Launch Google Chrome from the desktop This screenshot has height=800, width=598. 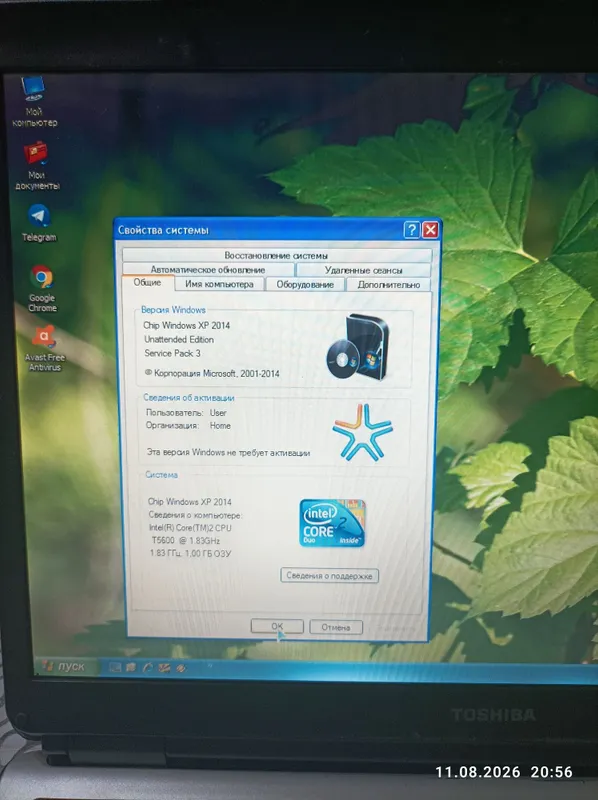[x=42, y=288]
